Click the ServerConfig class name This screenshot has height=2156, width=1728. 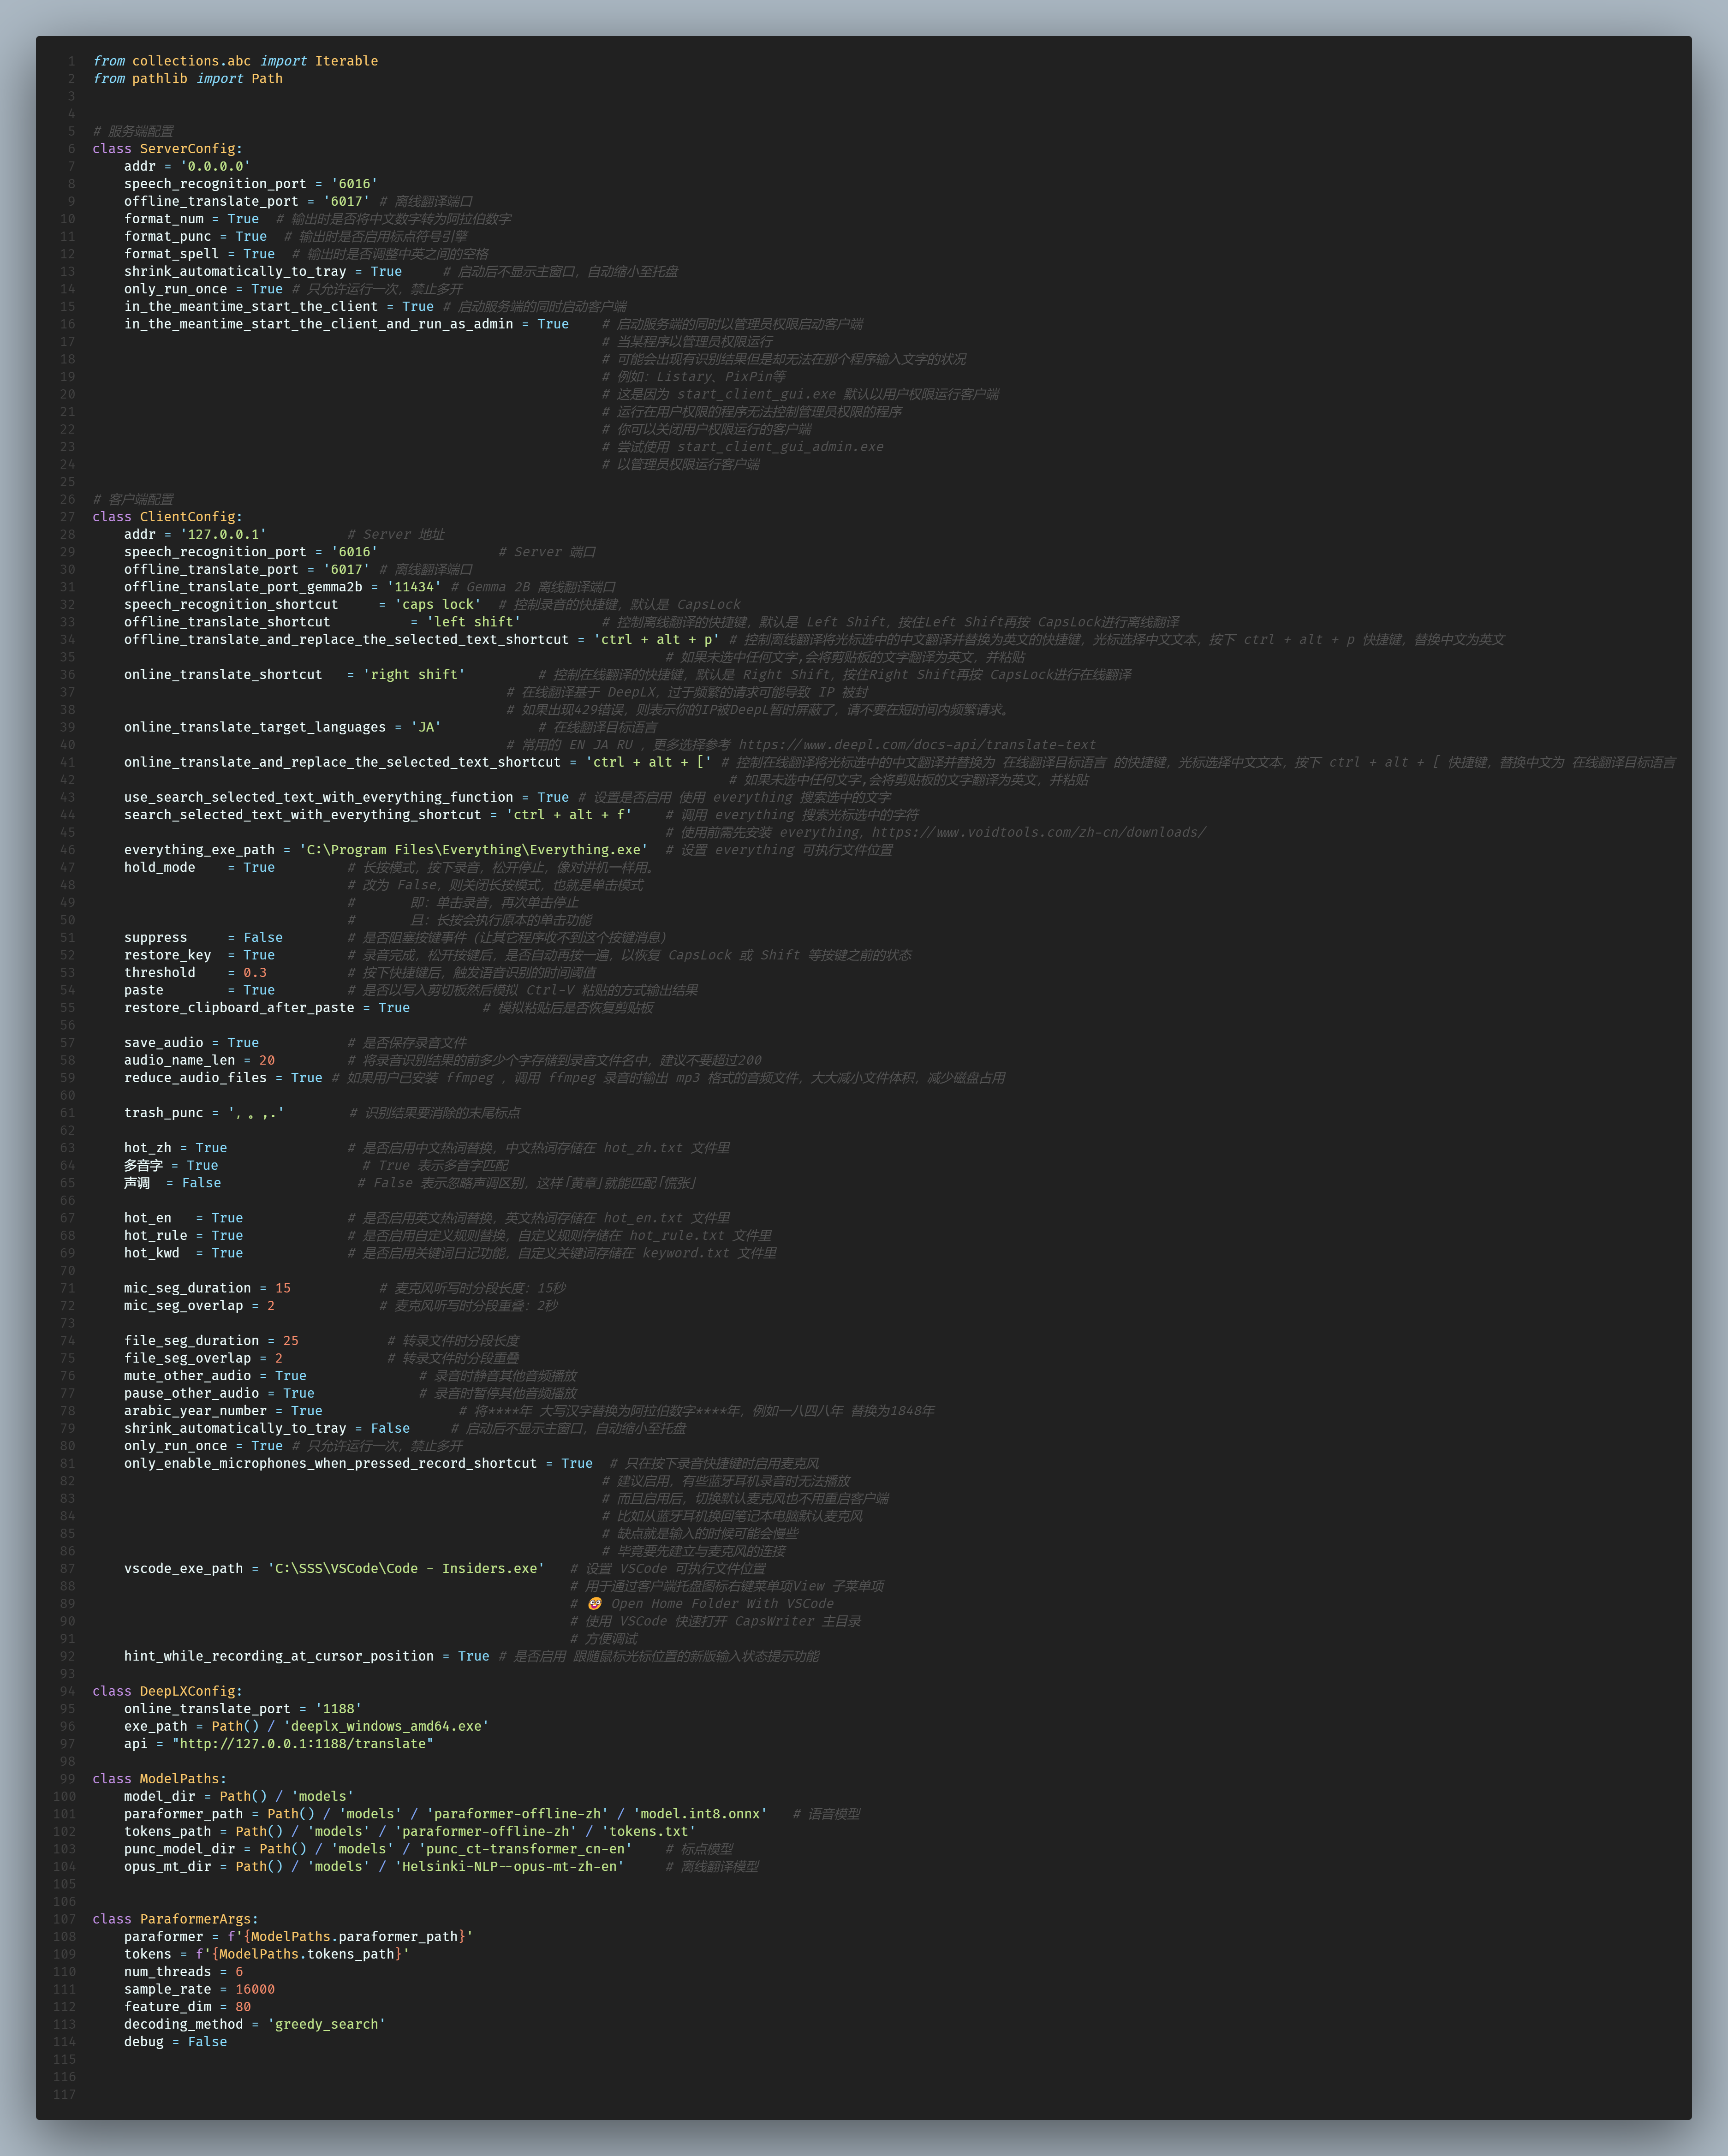[187, 149]
